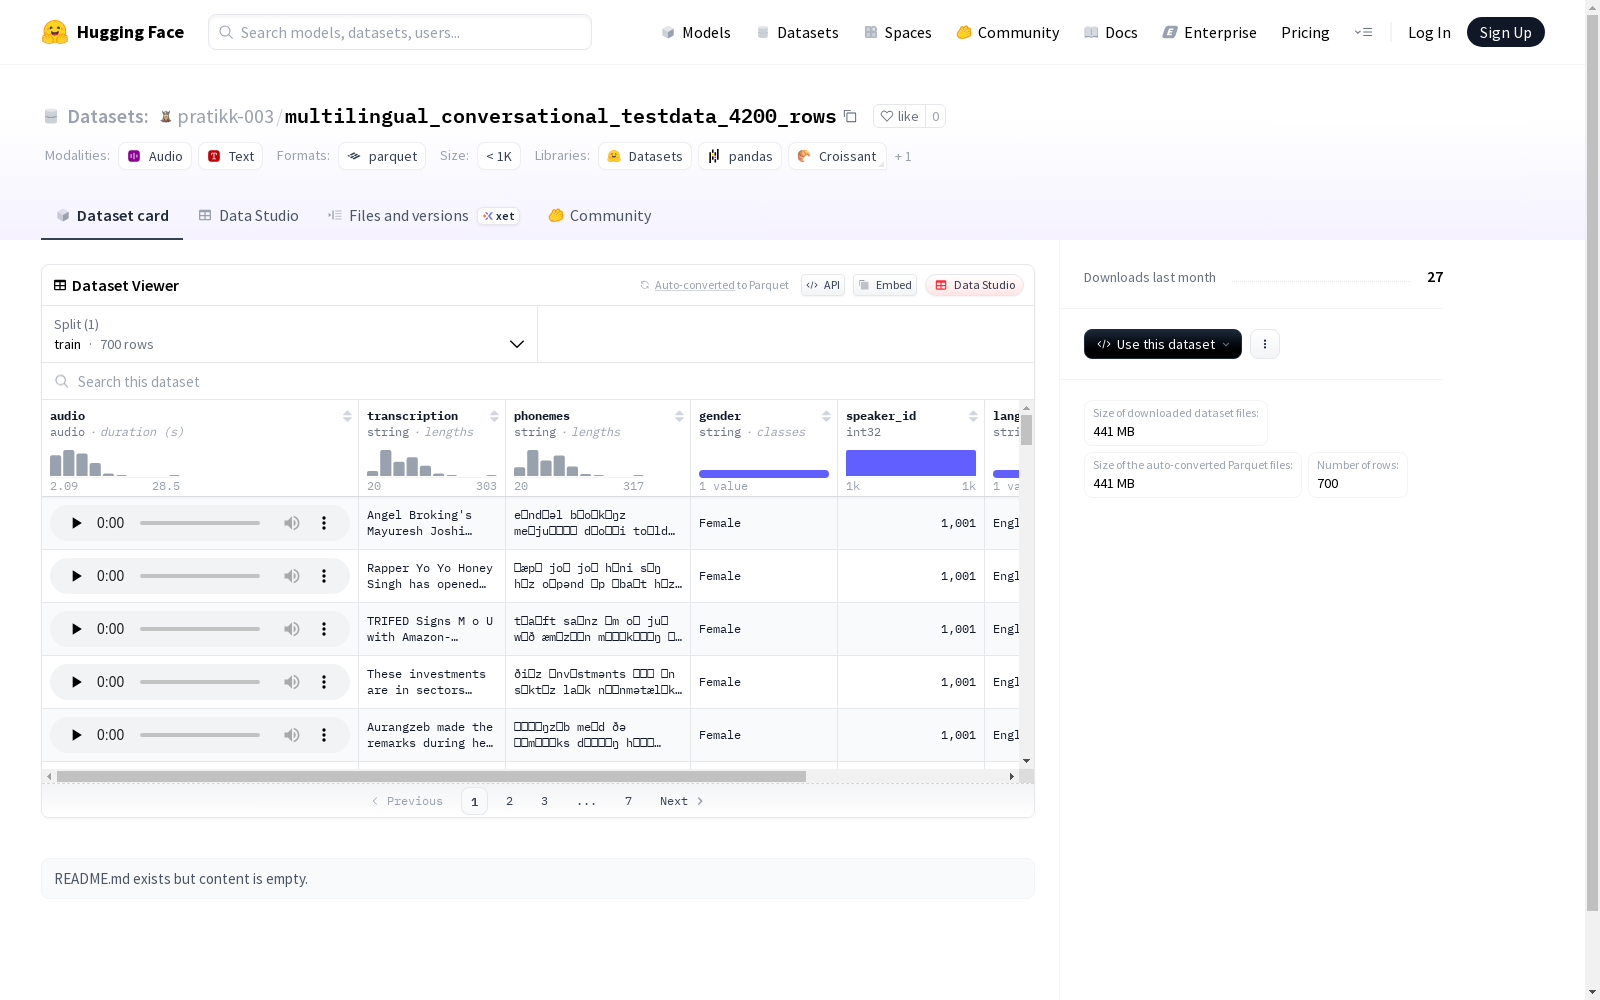This screenshot has height=1000, width=1600.
Task: Click the Embed button
Action: pyautogui.click(x=885, y=285)
